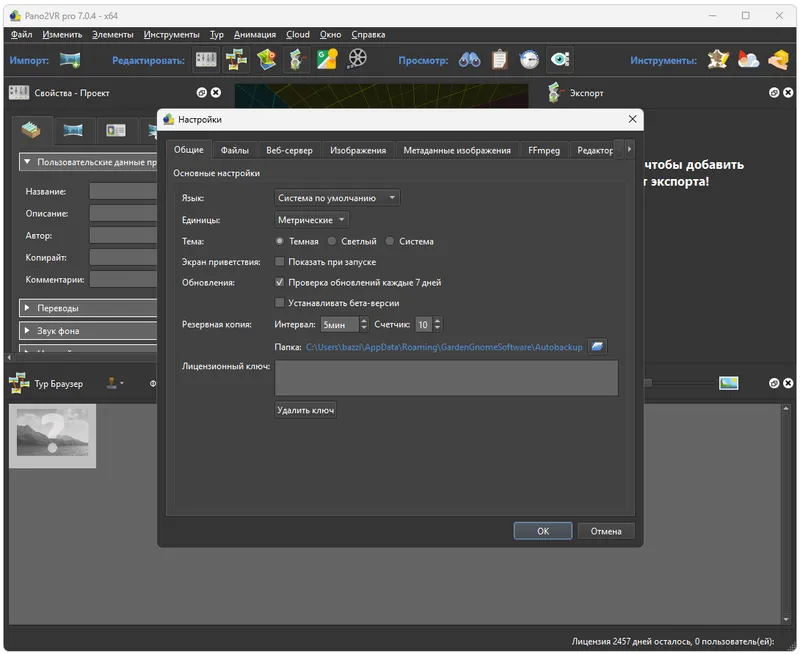
Task: Click the garden gnome Export icon in the toolbar
Action: [296, 60]
